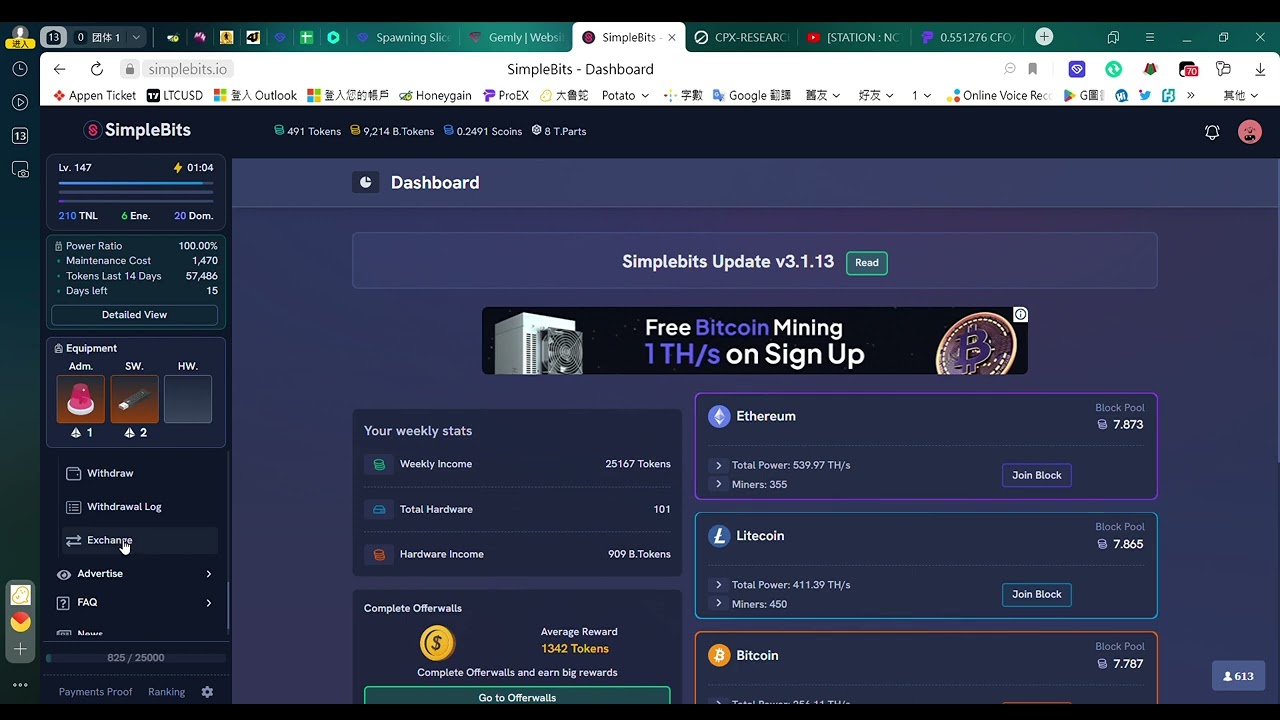Expand the FAQ submenu

point(134,602)
